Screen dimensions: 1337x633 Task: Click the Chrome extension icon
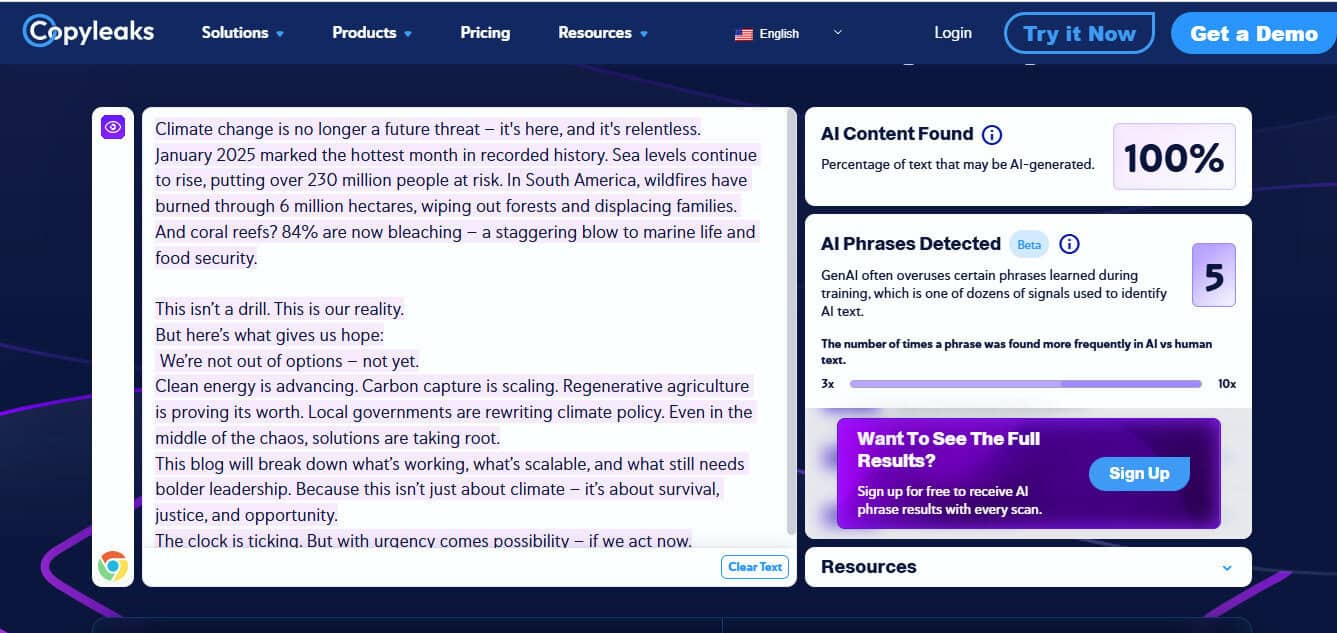click(x=113, y=566)
